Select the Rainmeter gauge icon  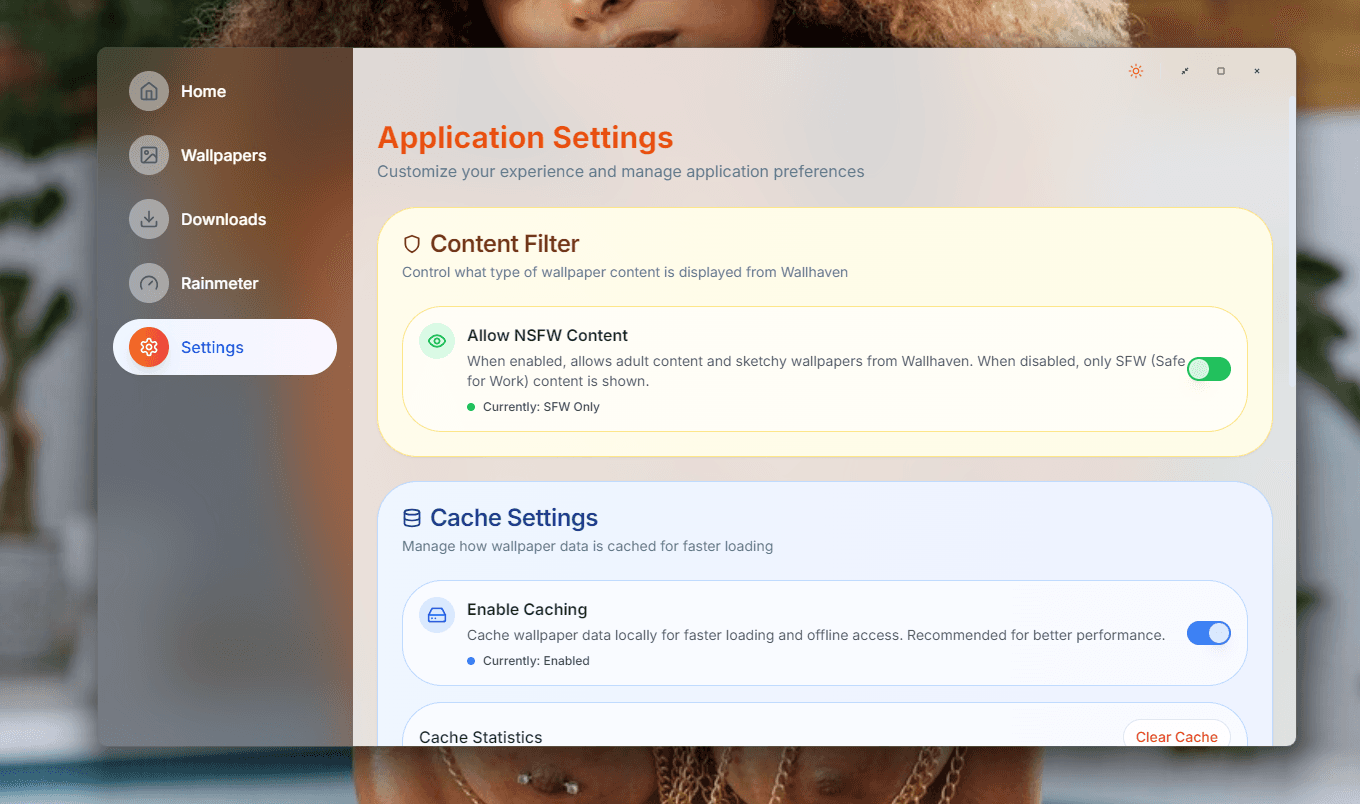coord(148,283)
